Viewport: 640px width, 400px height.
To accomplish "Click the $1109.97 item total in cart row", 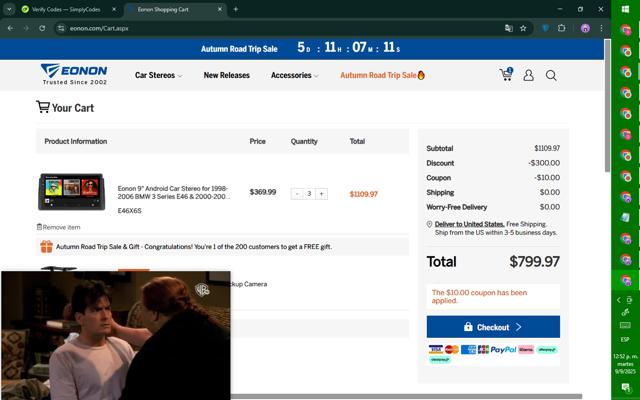I will pyautogui.click(x=364, y=194).
